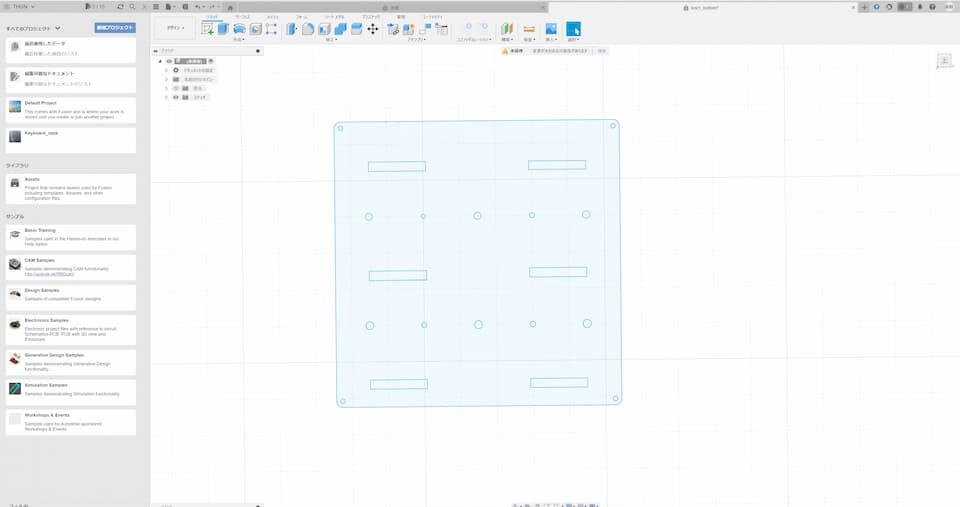This screenshot has width=960, height=507.
Task: Expand the Document Settings tree node
Action: tap(166, 70)
